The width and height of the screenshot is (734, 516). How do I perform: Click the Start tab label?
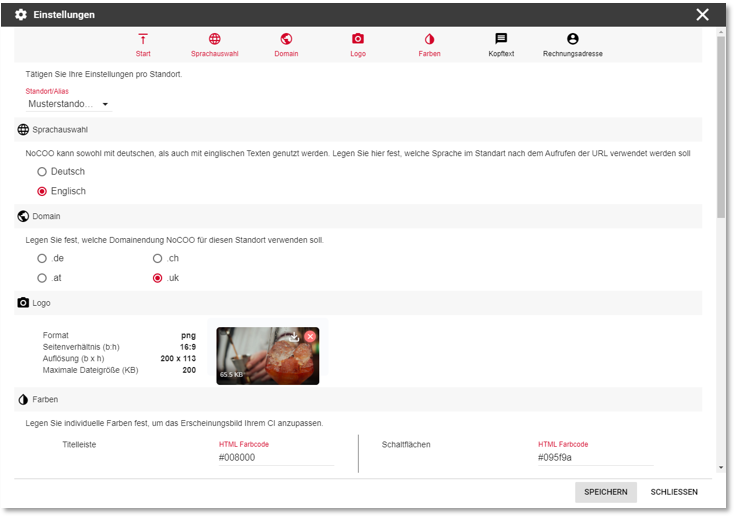tap(143, 54)
